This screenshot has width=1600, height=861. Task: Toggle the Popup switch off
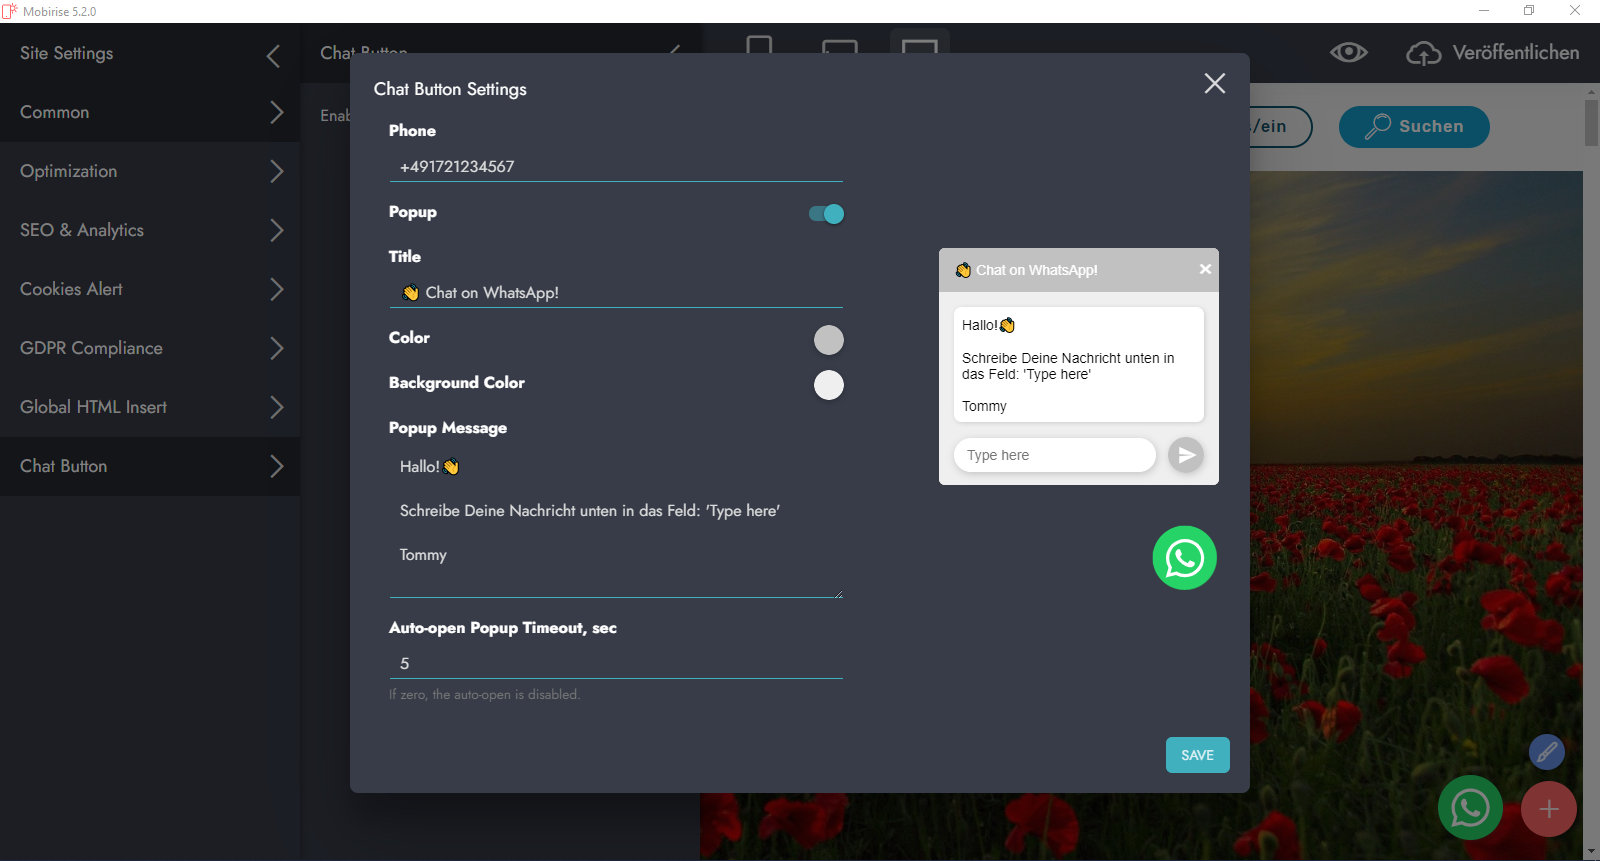coord(826,214)
